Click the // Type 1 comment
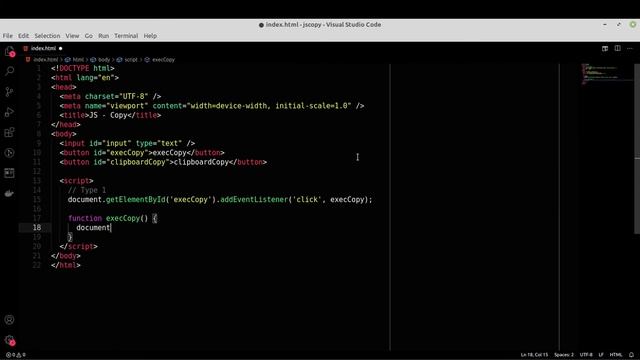The width and height of the screenshot is (640, 360). [x=87, y=190]
